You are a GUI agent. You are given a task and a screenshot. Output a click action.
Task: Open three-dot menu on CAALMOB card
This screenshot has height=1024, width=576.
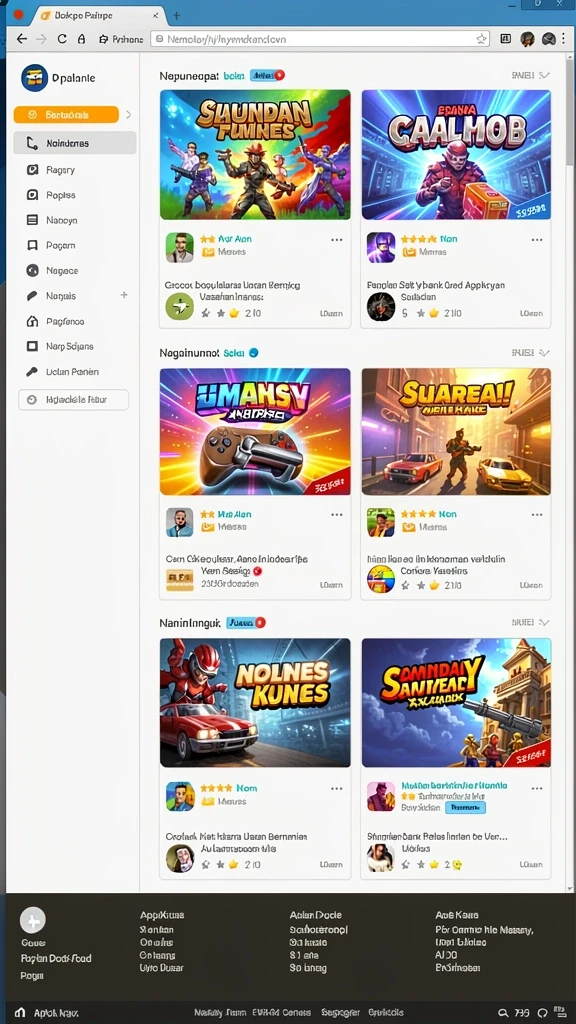537,240
